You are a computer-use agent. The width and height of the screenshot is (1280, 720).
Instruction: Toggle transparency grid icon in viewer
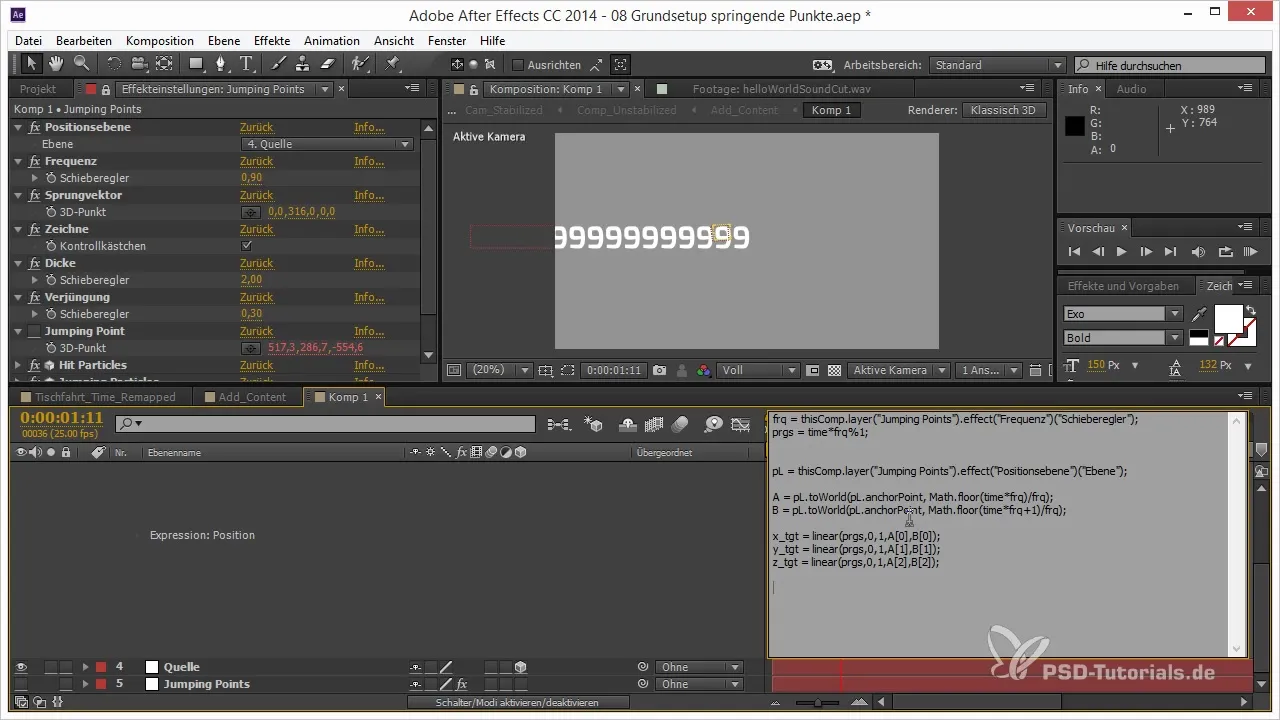pos(834,370)
